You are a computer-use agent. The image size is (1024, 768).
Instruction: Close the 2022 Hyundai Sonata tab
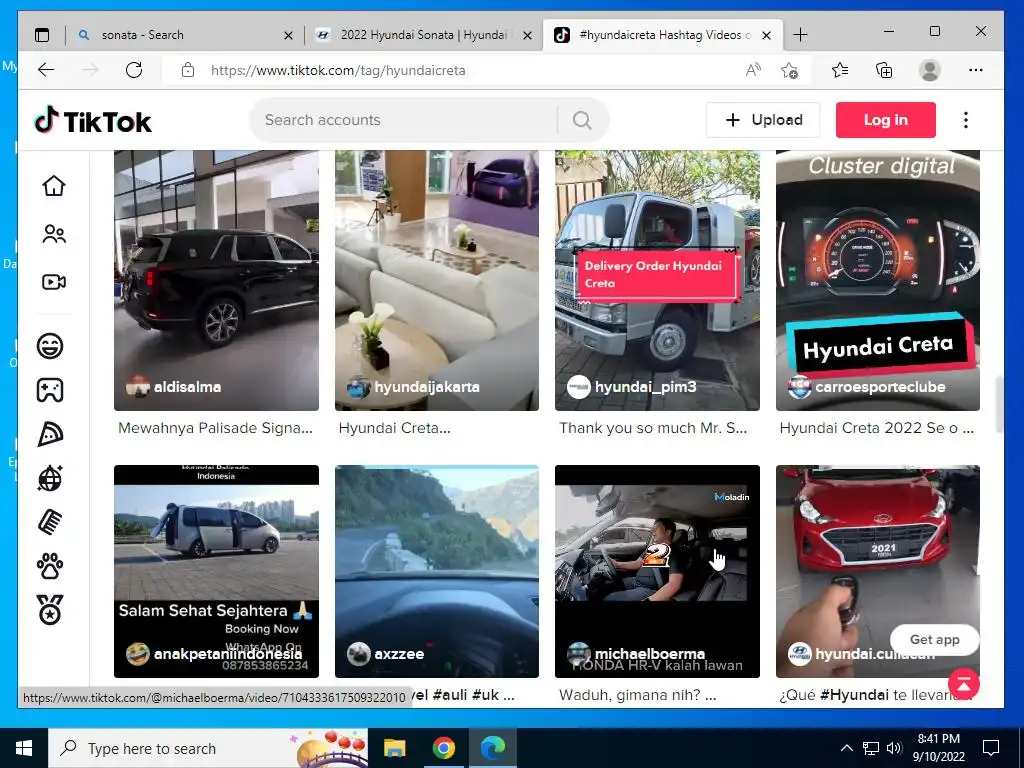click(x=528, y=35)
